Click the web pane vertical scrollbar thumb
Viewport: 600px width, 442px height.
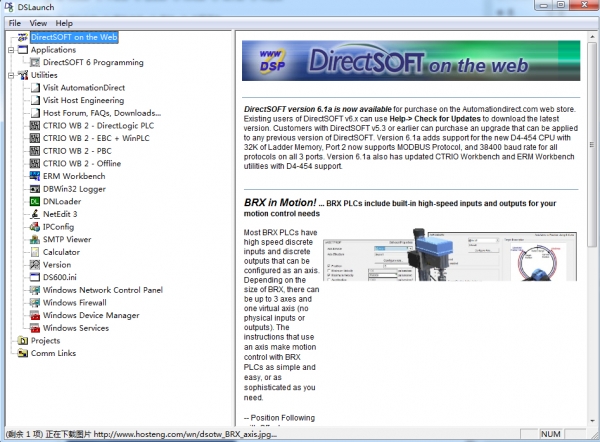coord(592,144)
